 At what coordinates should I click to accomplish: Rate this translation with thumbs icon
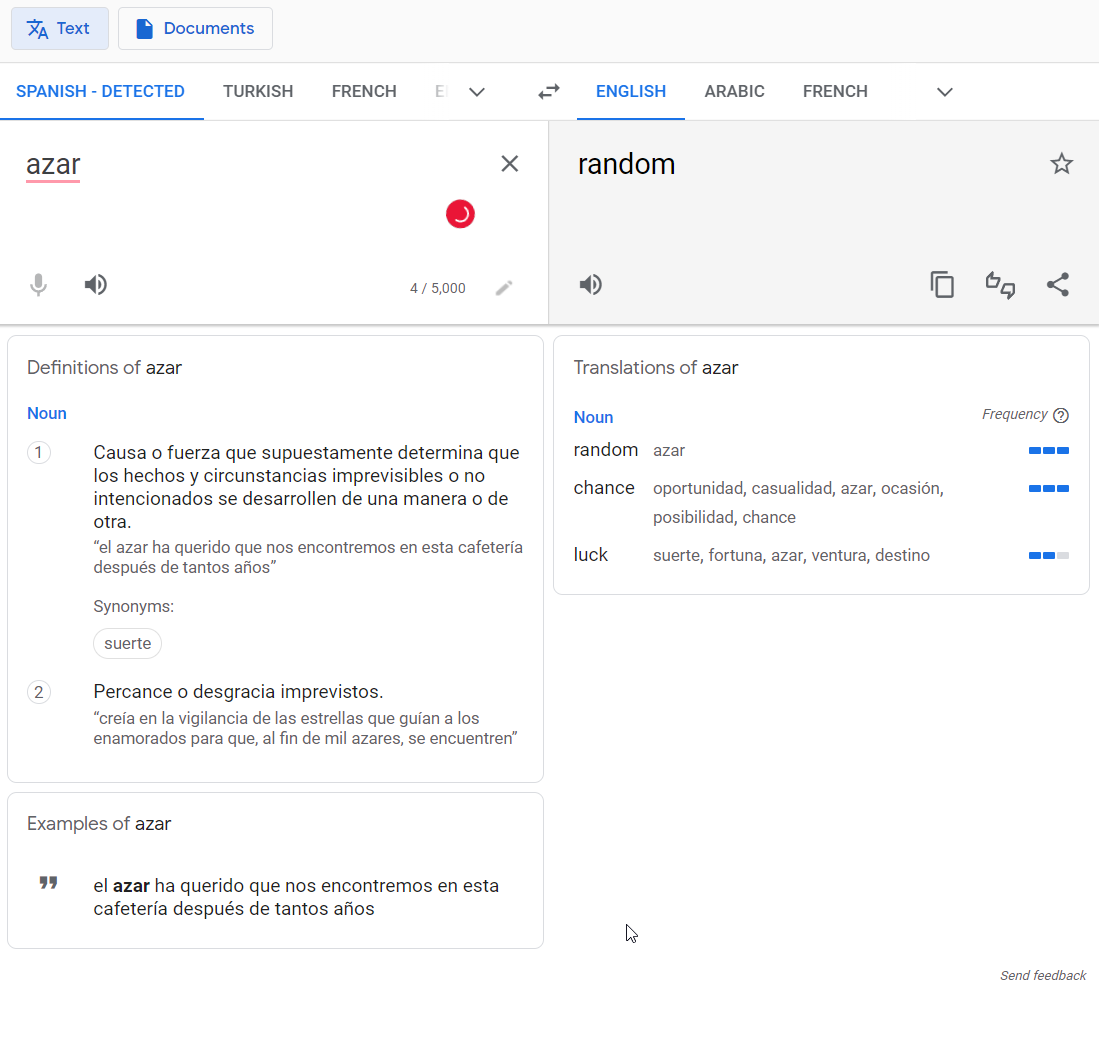[x=1000, y=286]
